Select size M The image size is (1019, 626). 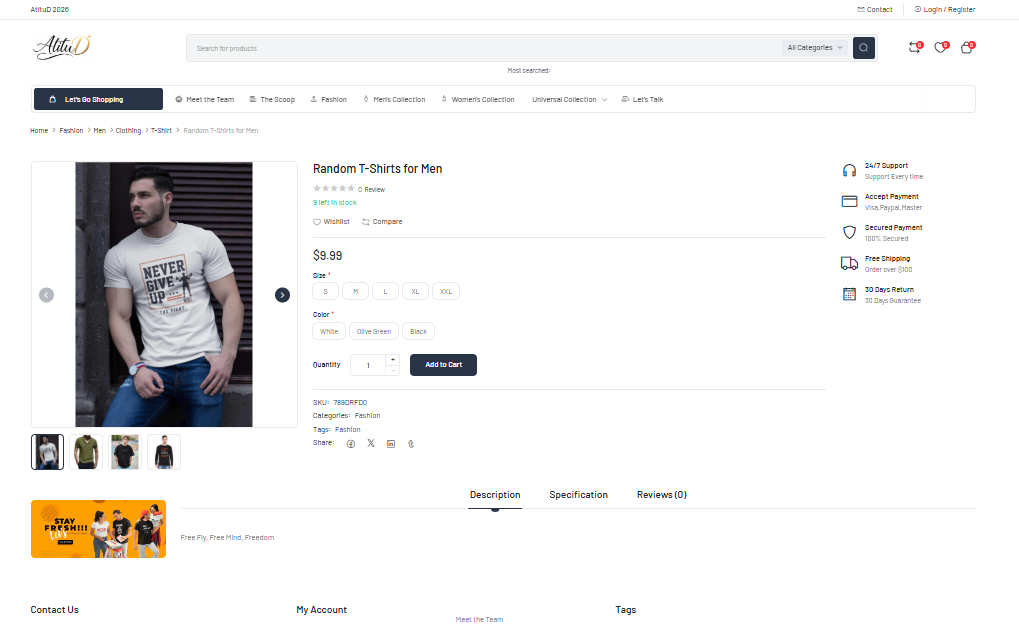tap(355, 291)
